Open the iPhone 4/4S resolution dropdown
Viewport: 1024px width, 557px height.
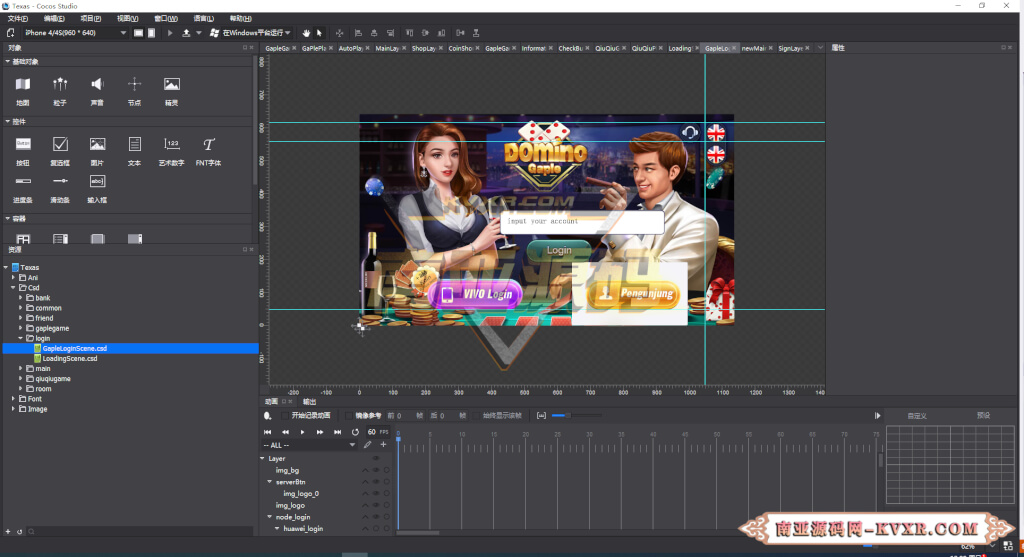pos(74,33)
